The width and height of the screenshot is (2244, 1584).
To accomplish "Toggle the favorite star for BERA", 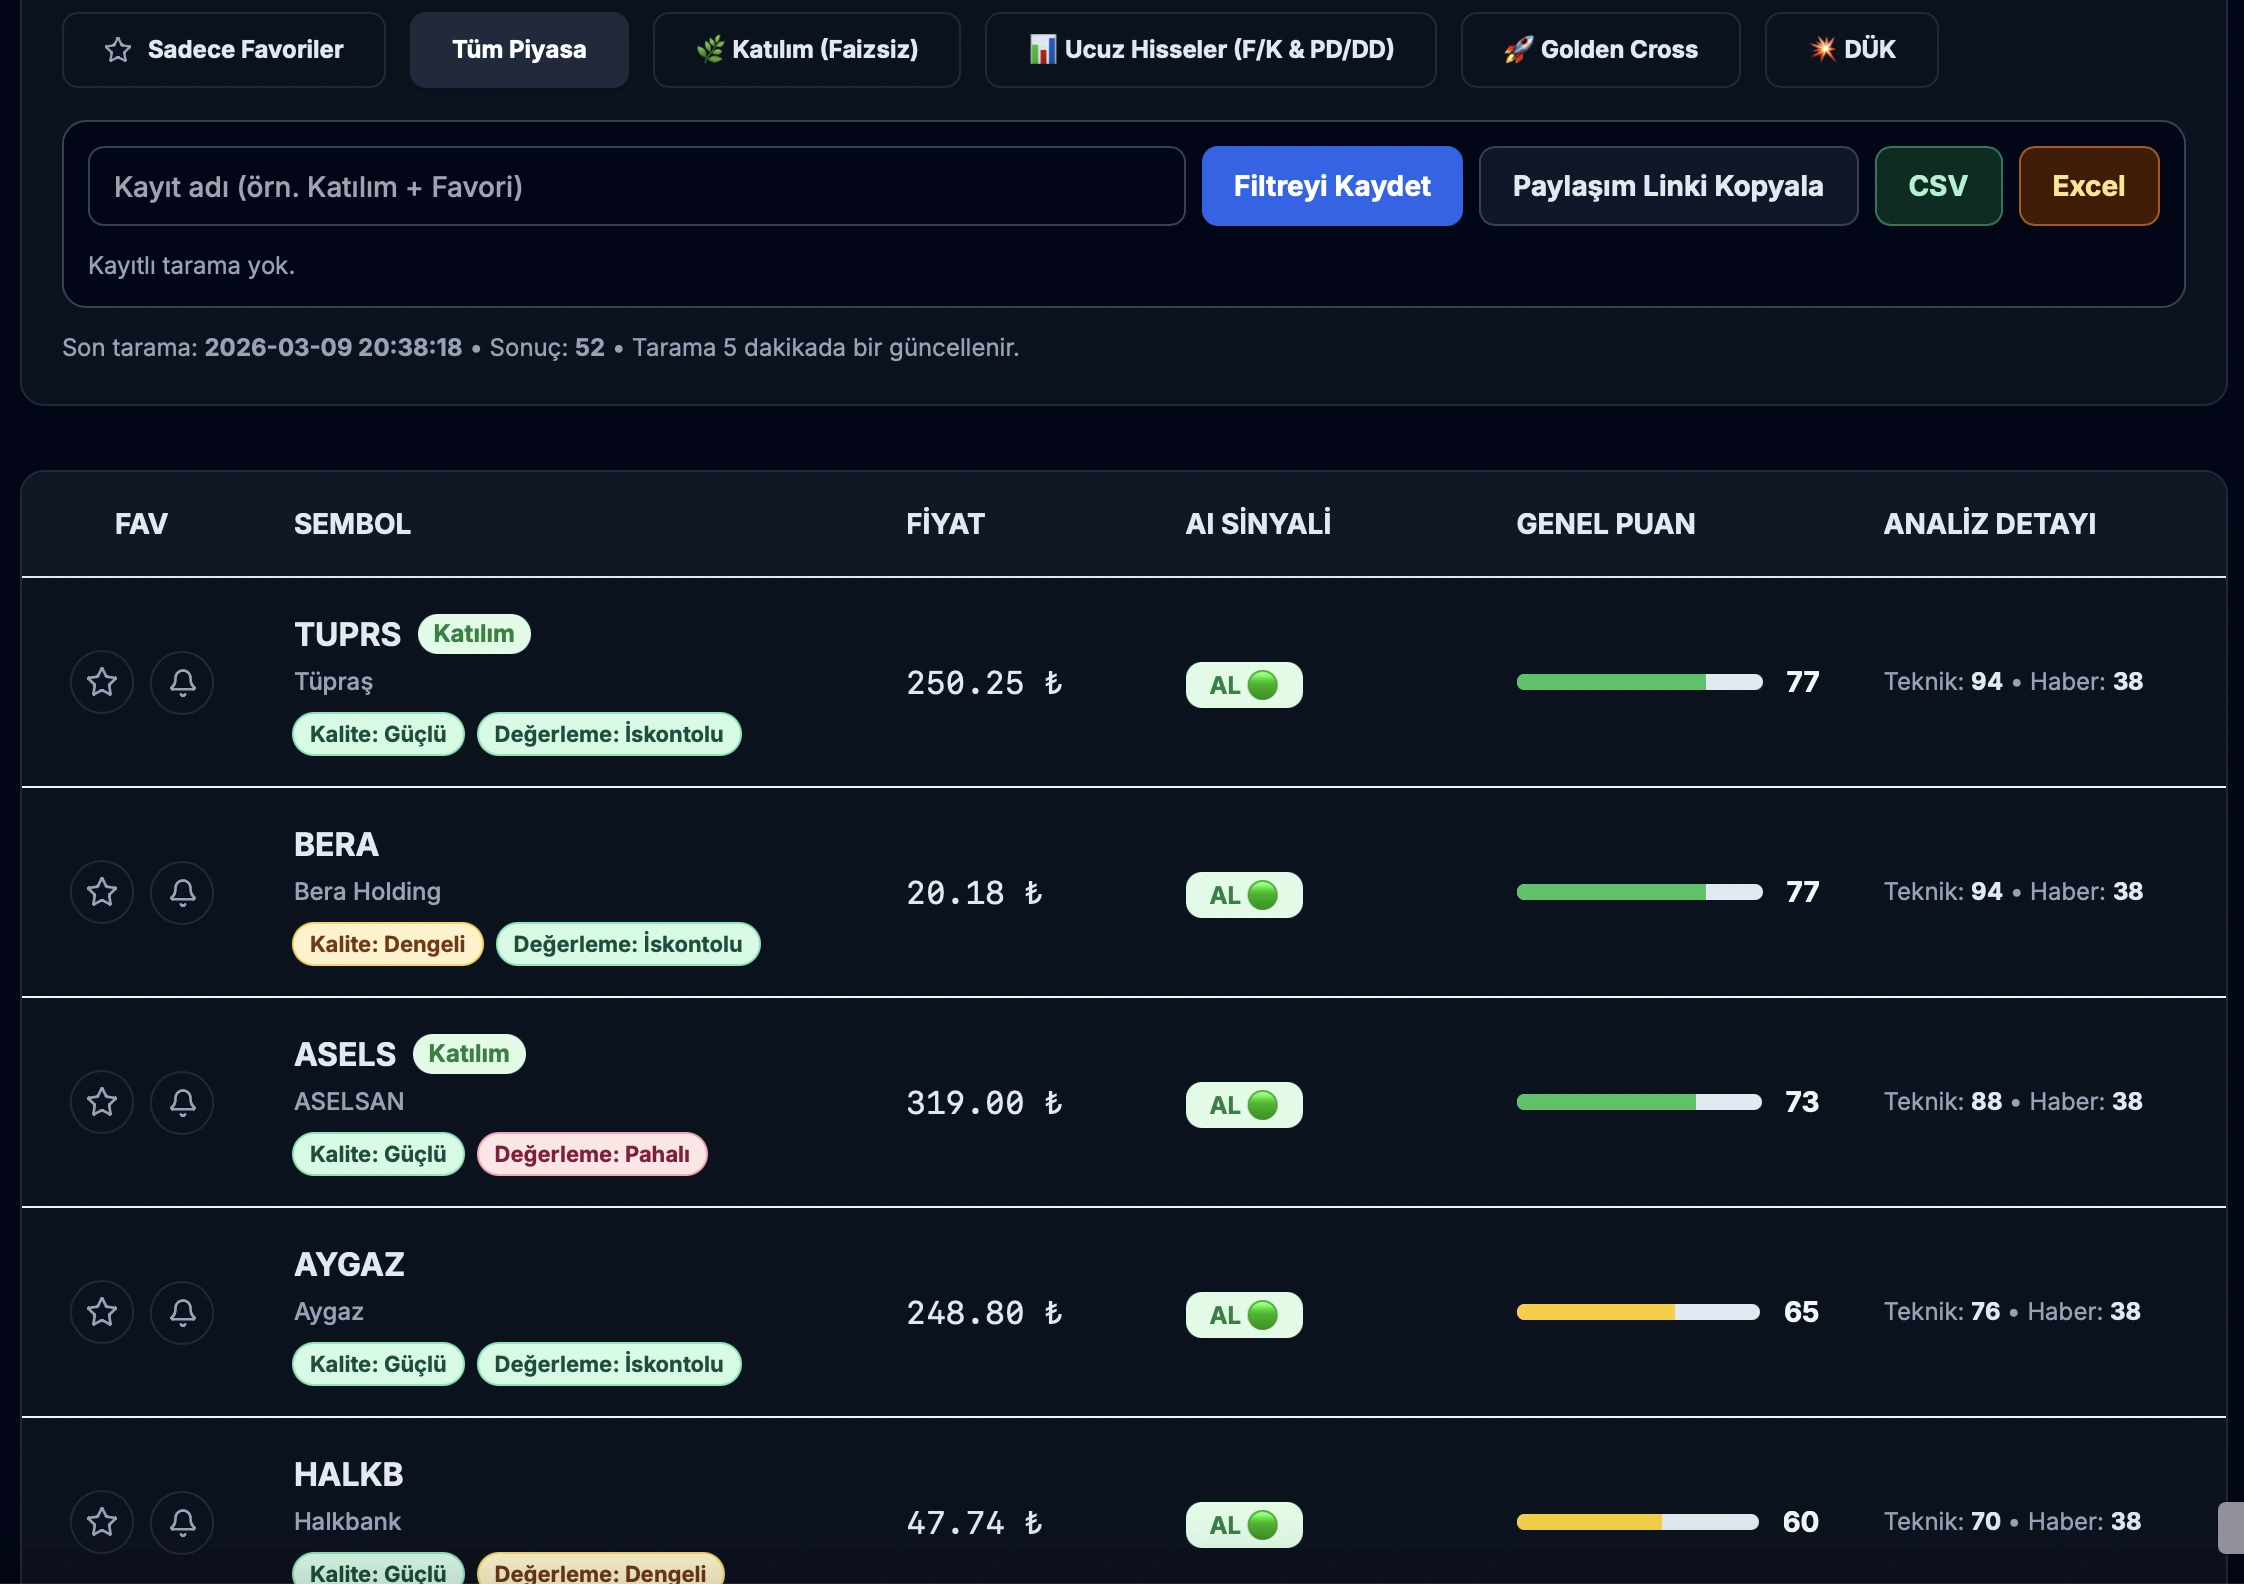I will coord(102,892).
